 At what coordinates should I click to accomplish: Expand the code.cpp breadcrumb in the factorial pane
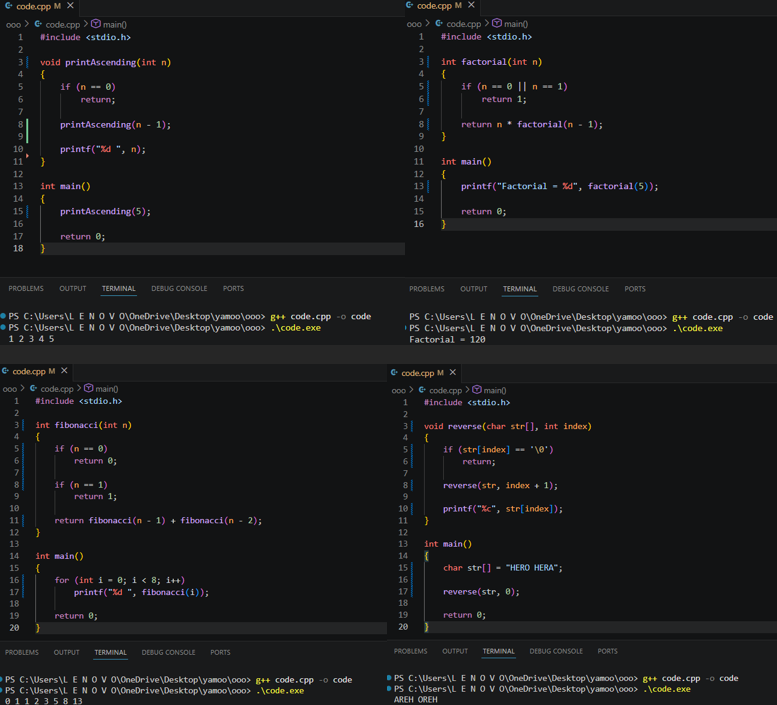pyautogui.click(x=464, y=24)
